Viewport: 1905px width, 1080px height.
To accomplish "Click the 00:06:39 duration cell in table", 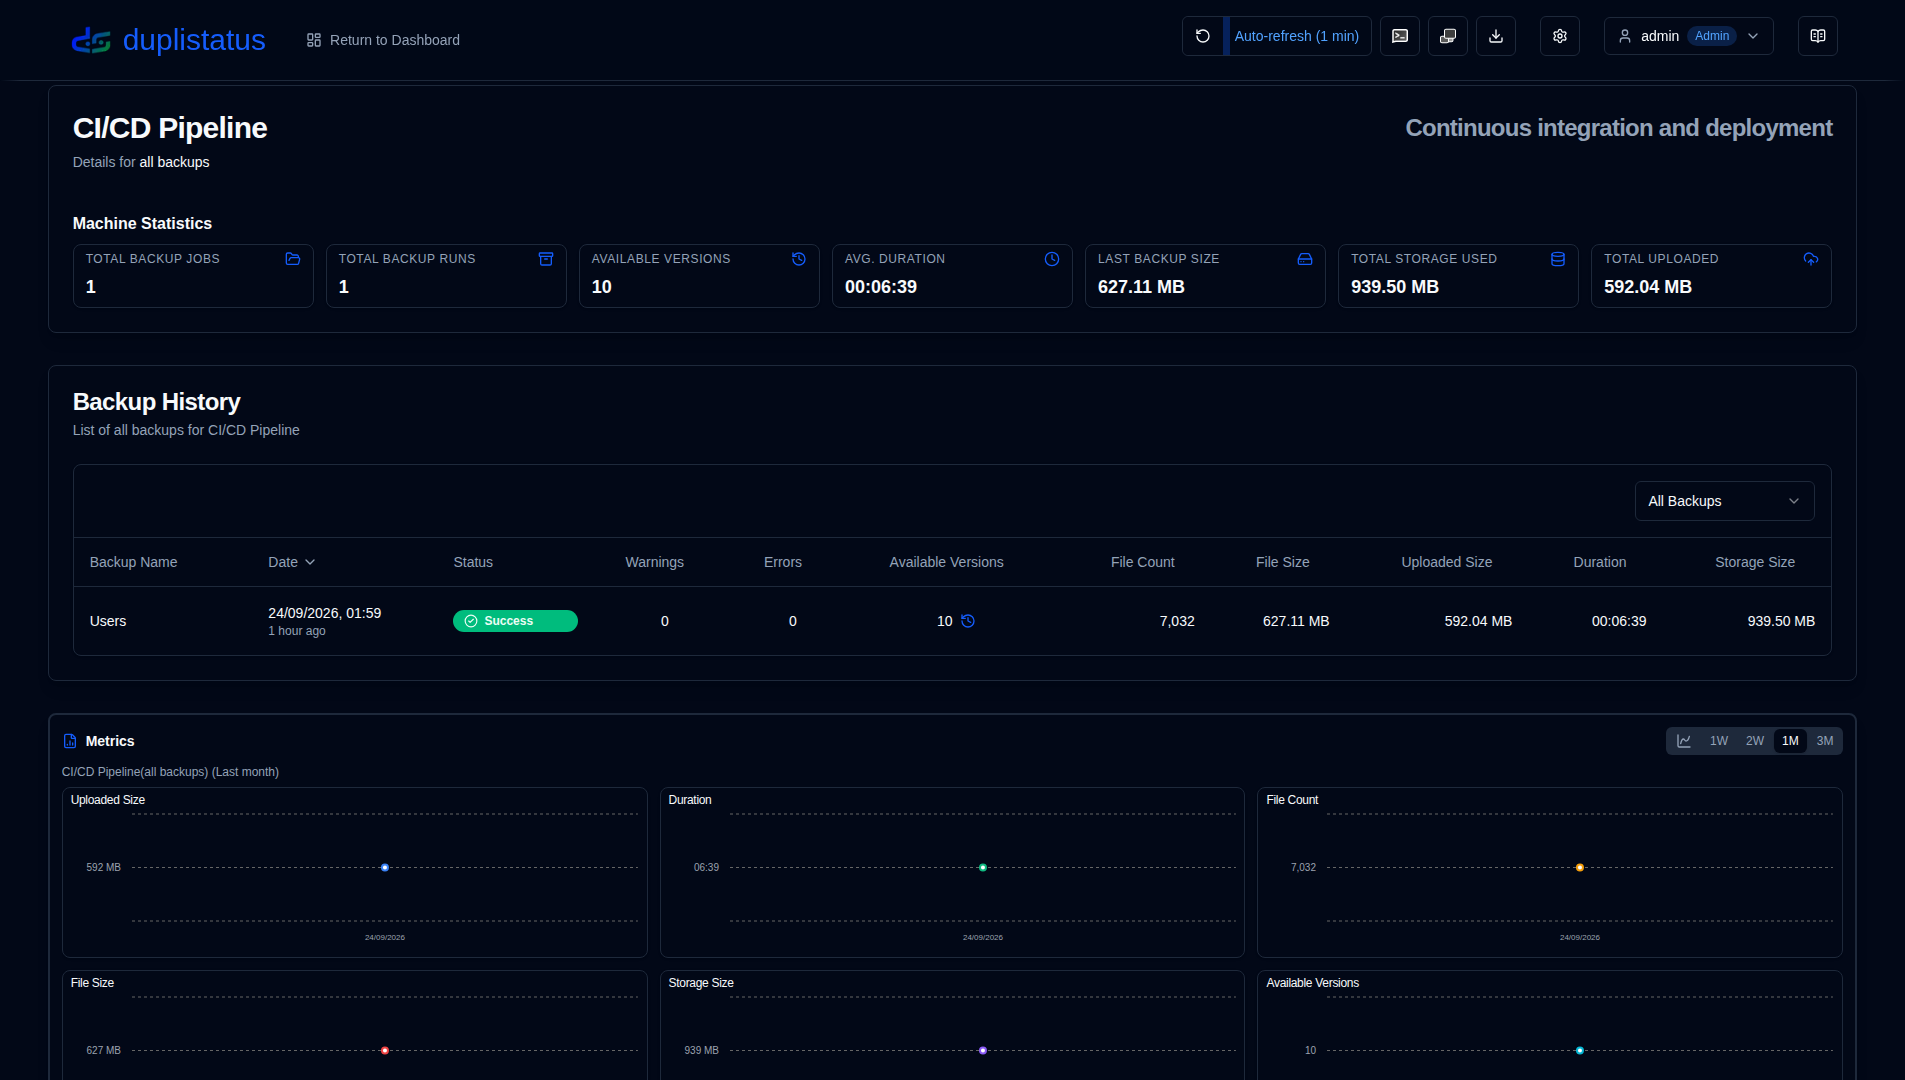I will click(1619, 621).
